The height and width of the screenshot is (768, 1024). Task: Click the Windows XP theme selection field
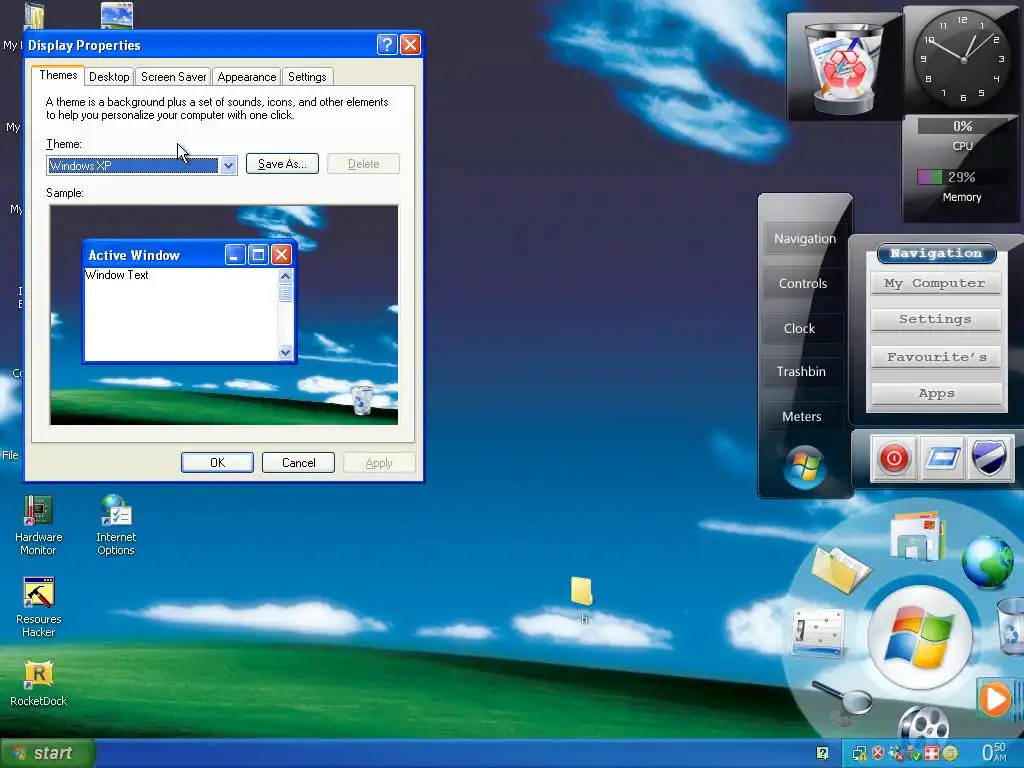133,165
